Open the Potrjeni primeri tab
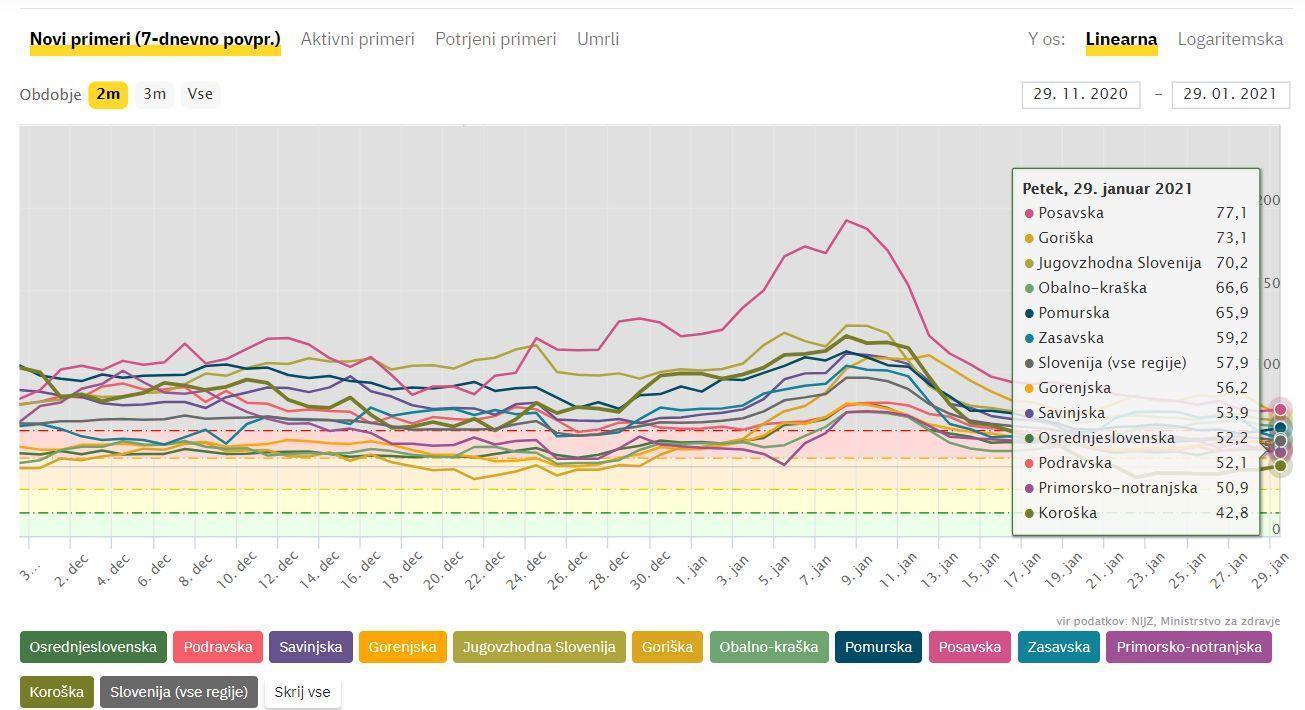This screenshot has height=710, width=1305. 495,39
